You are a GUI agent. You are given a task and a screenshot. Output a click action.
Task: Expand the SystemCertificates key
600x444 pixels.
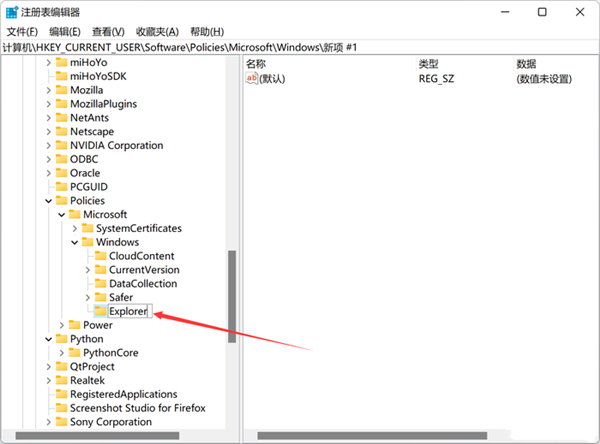pyautogui.click(x=74, y=228)
